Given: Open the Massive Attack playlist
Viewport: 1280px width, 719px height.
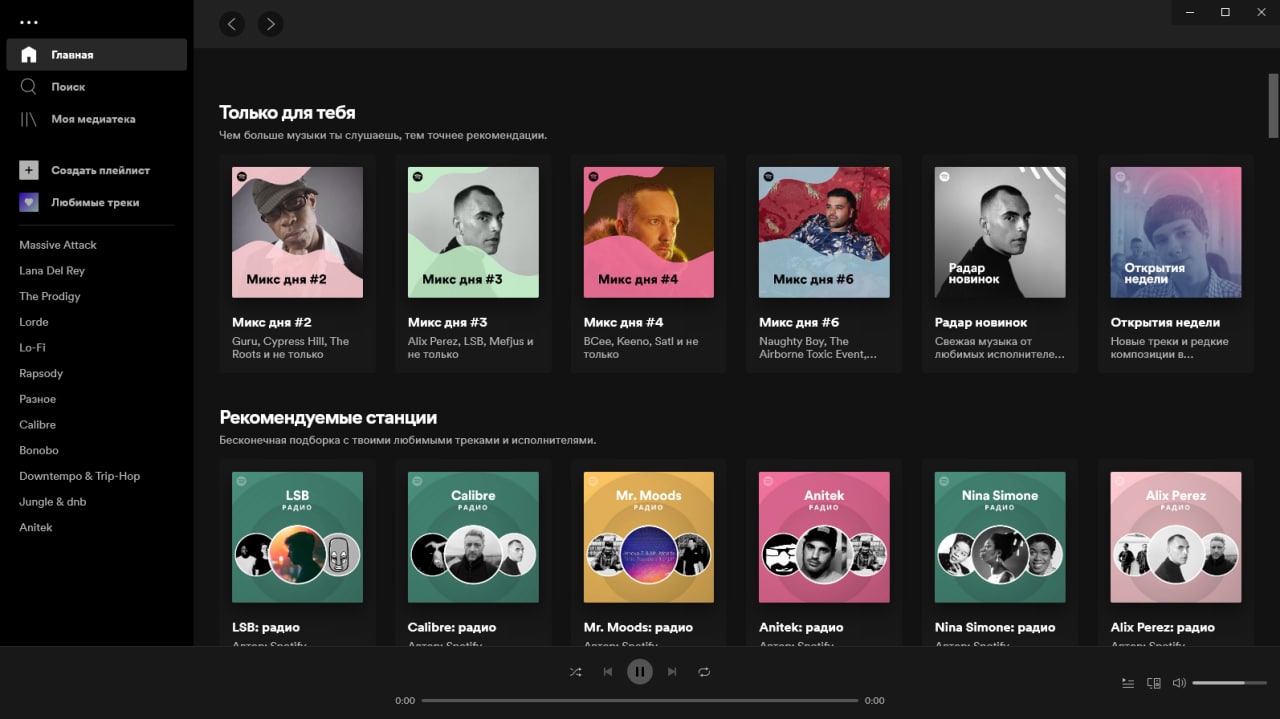Looking at the screenshot, I should (58, 245).
